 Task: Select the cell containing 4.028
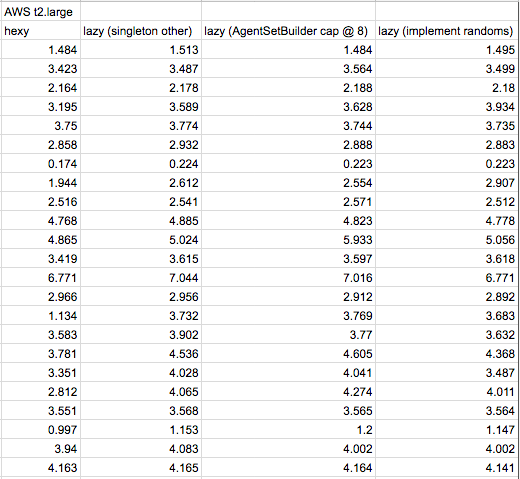141,373
